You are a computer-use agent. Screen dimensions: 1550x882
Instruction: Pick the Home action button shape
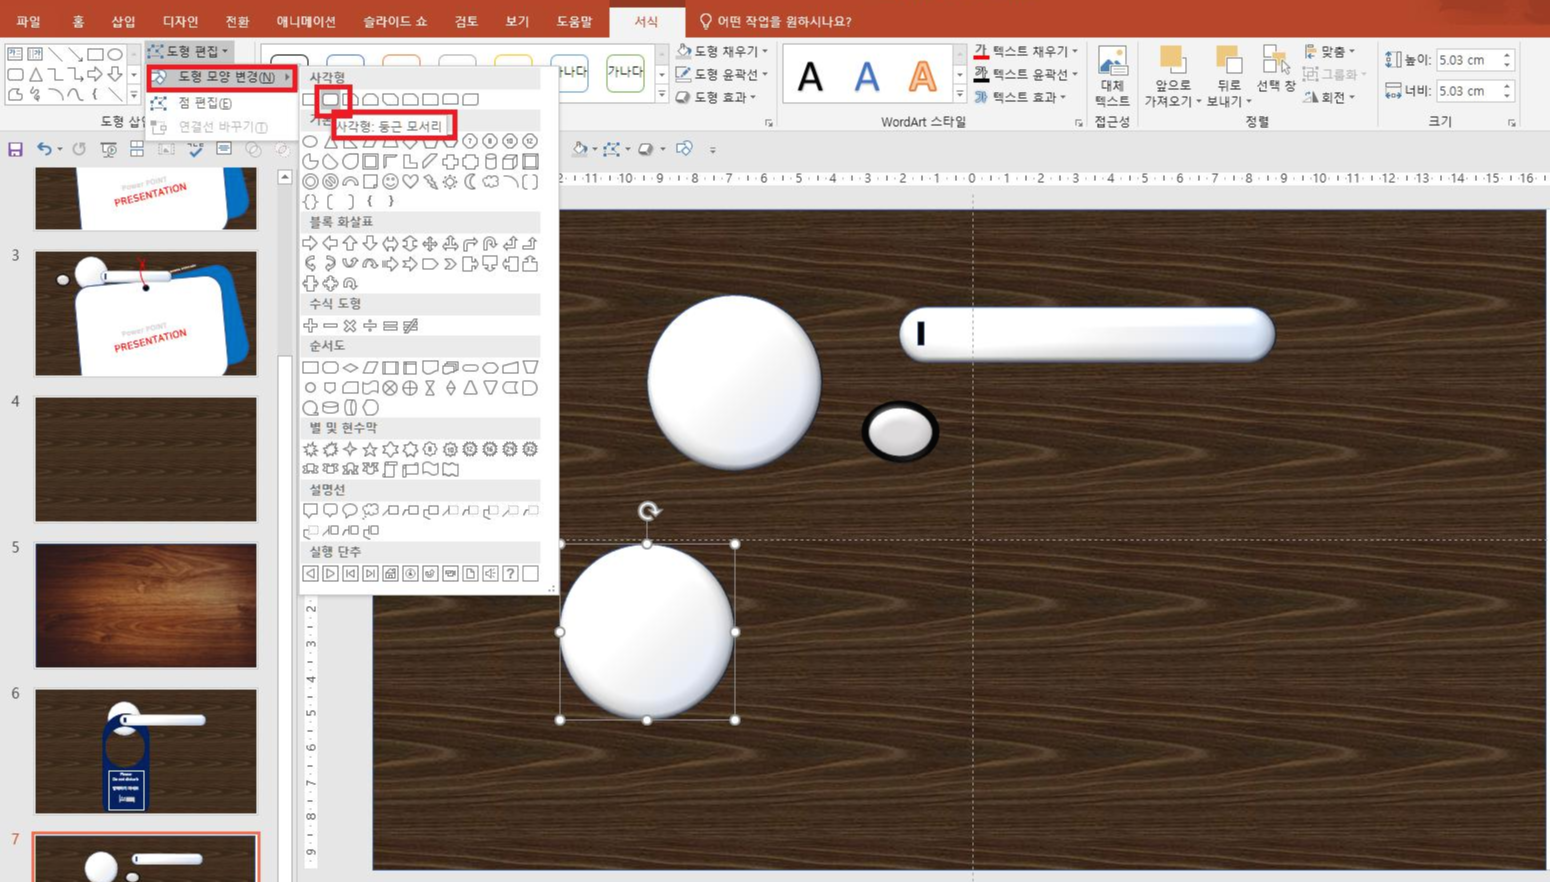point(390,574)
